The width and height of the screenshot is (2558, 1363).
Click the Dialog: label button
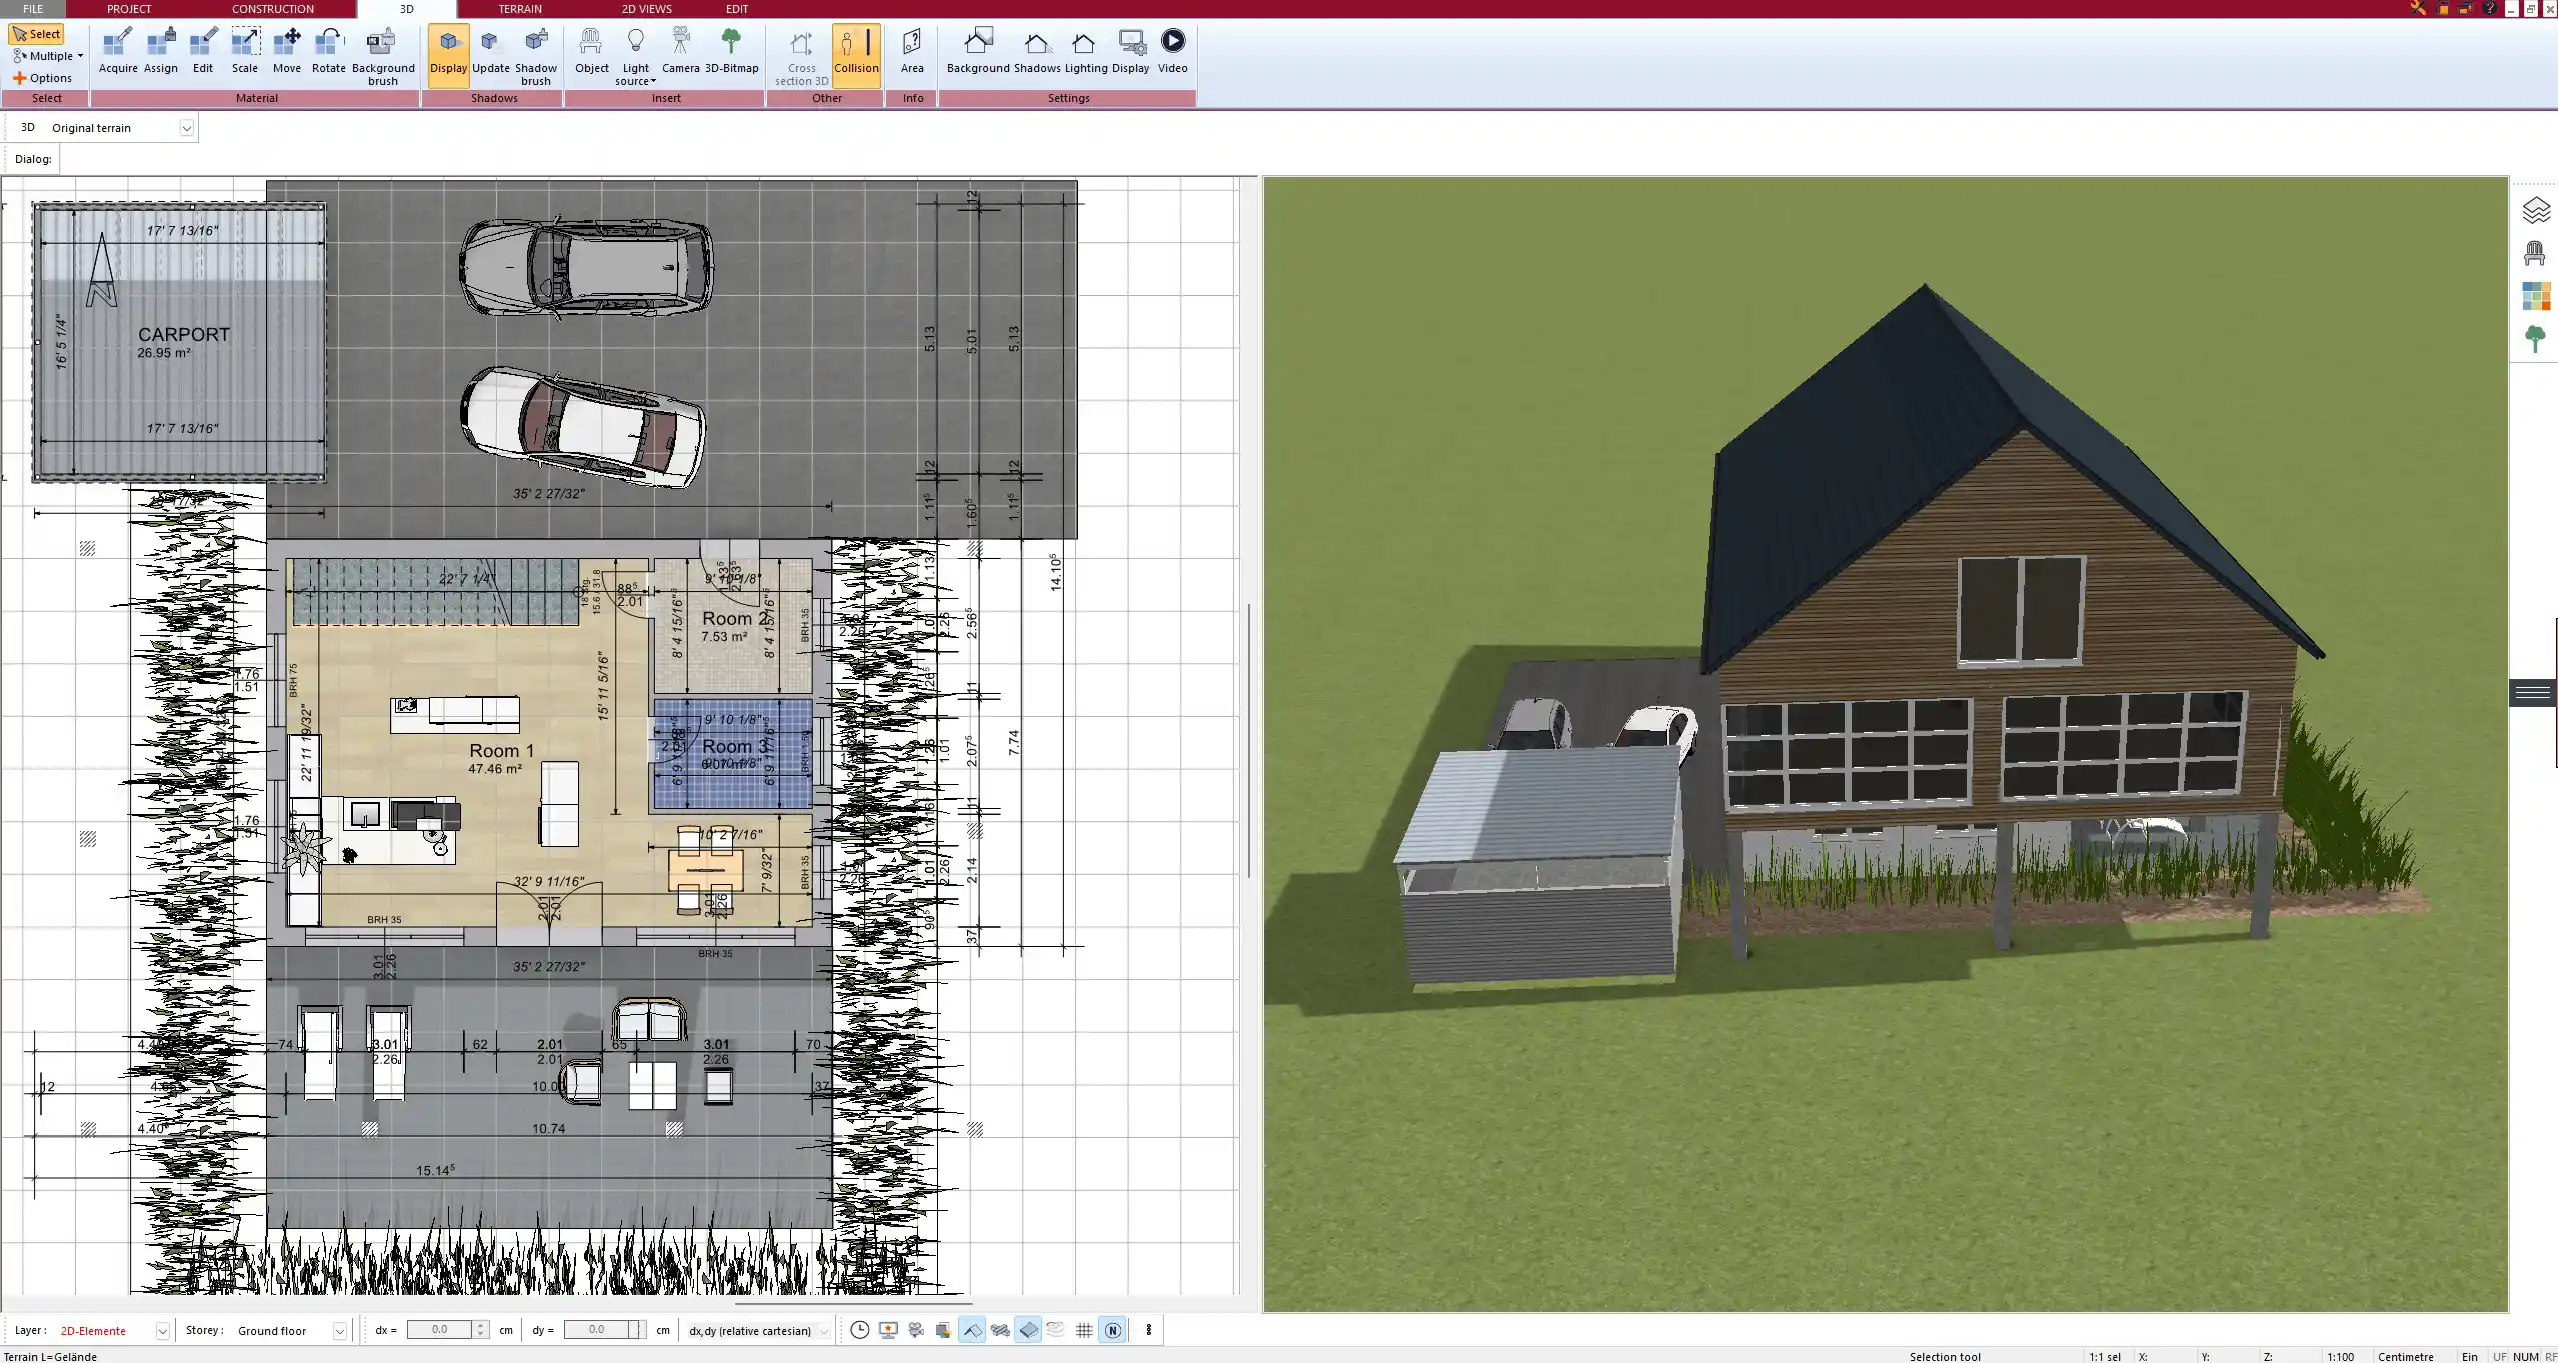pyautogui.click(x=33, y=159)
